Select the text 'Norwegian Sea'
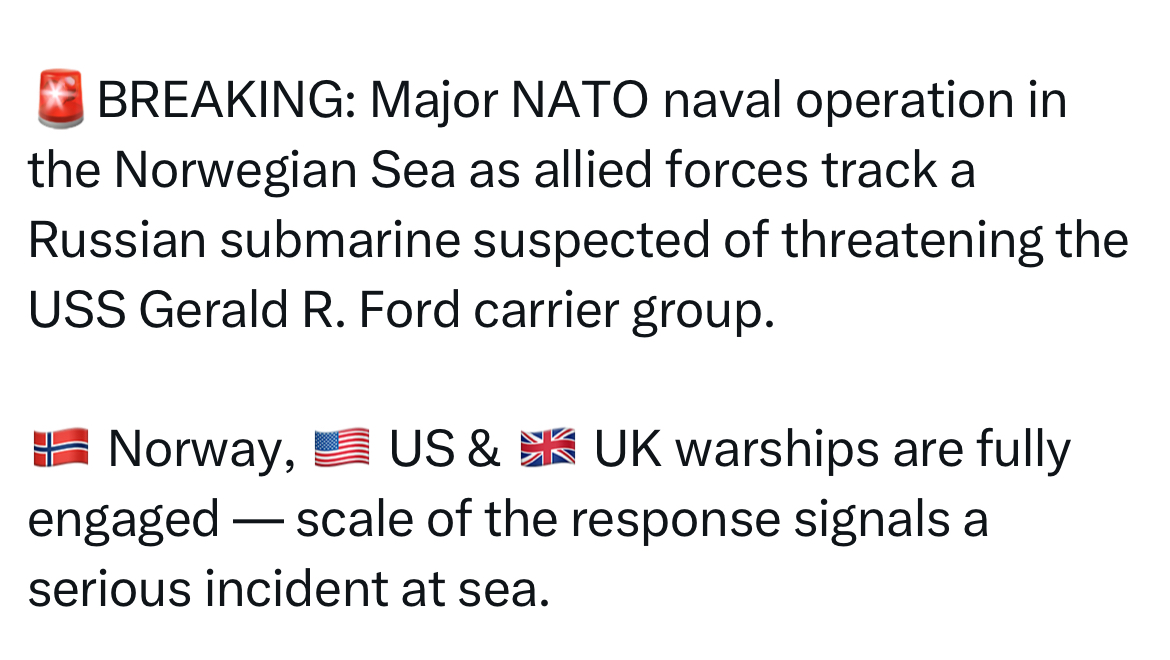 coord(284,169)
